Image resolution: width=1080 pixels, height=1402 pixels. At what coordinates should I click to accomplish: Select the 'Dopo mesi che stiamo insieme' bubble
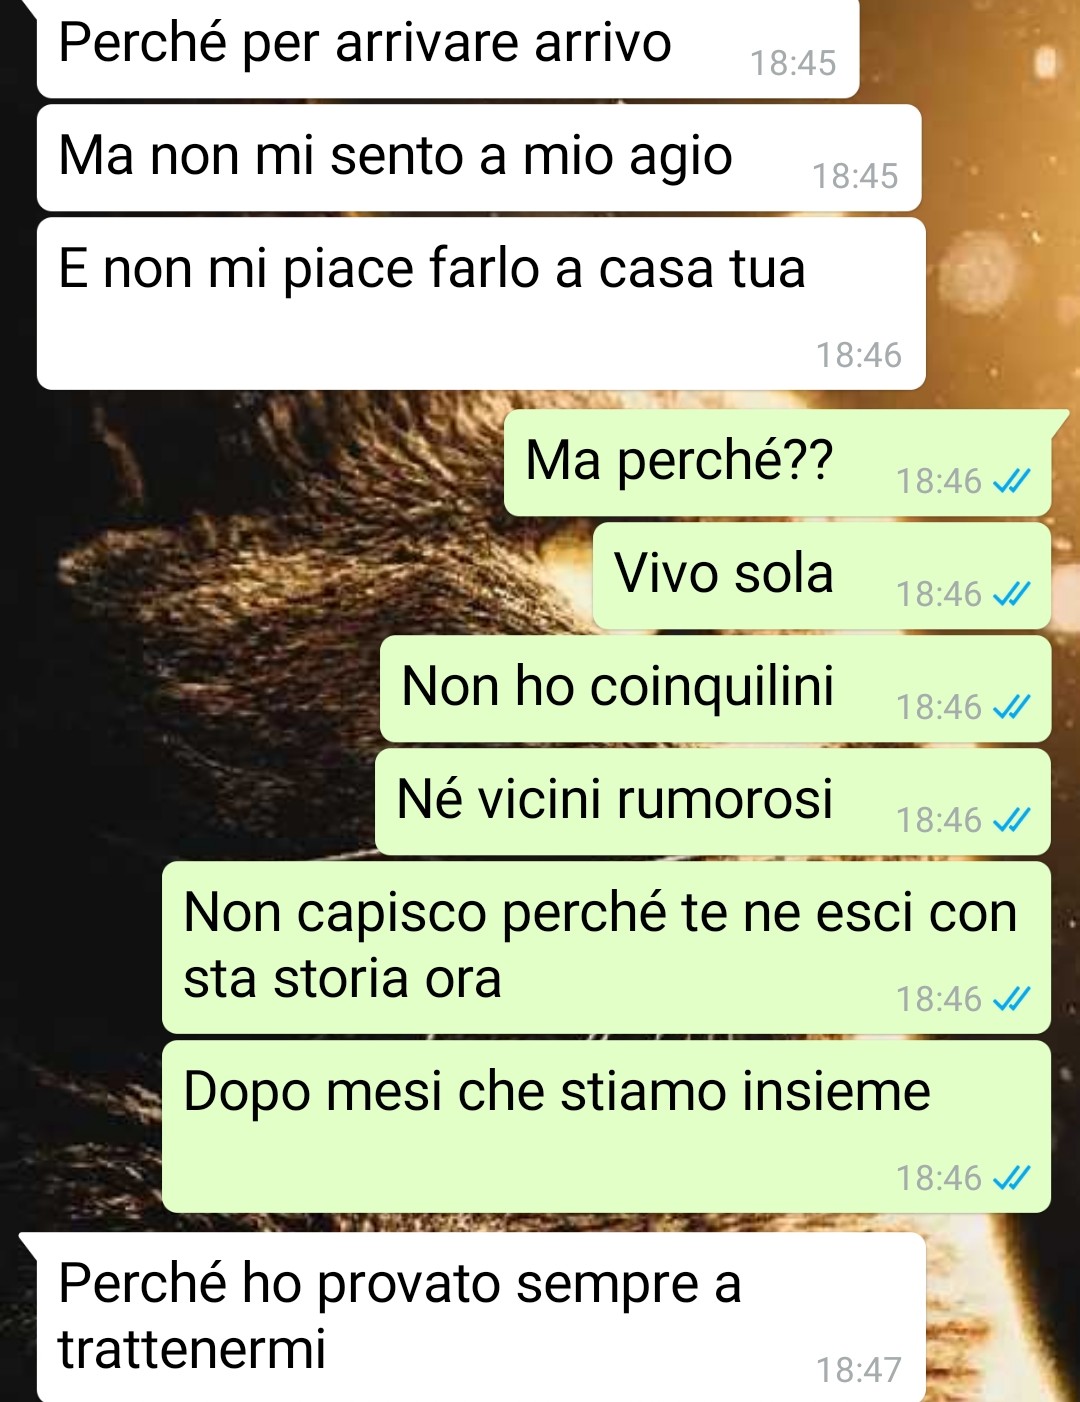click(606, 1127)
